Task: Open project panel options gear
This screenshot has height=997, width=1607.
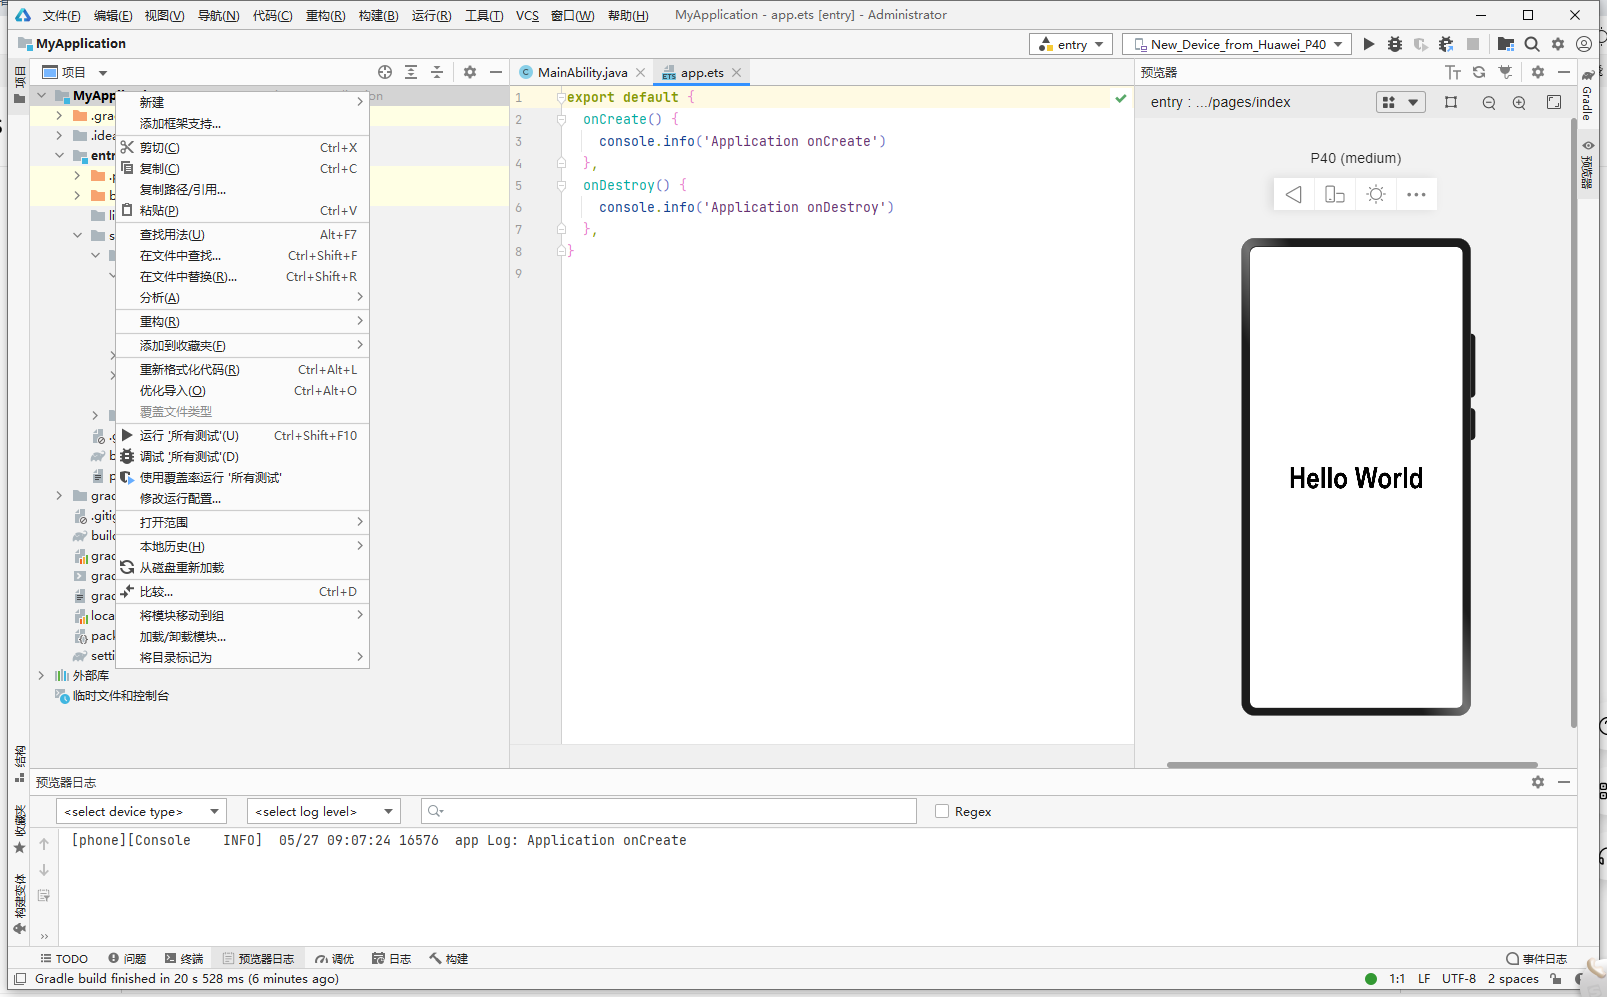Action: 470,72
